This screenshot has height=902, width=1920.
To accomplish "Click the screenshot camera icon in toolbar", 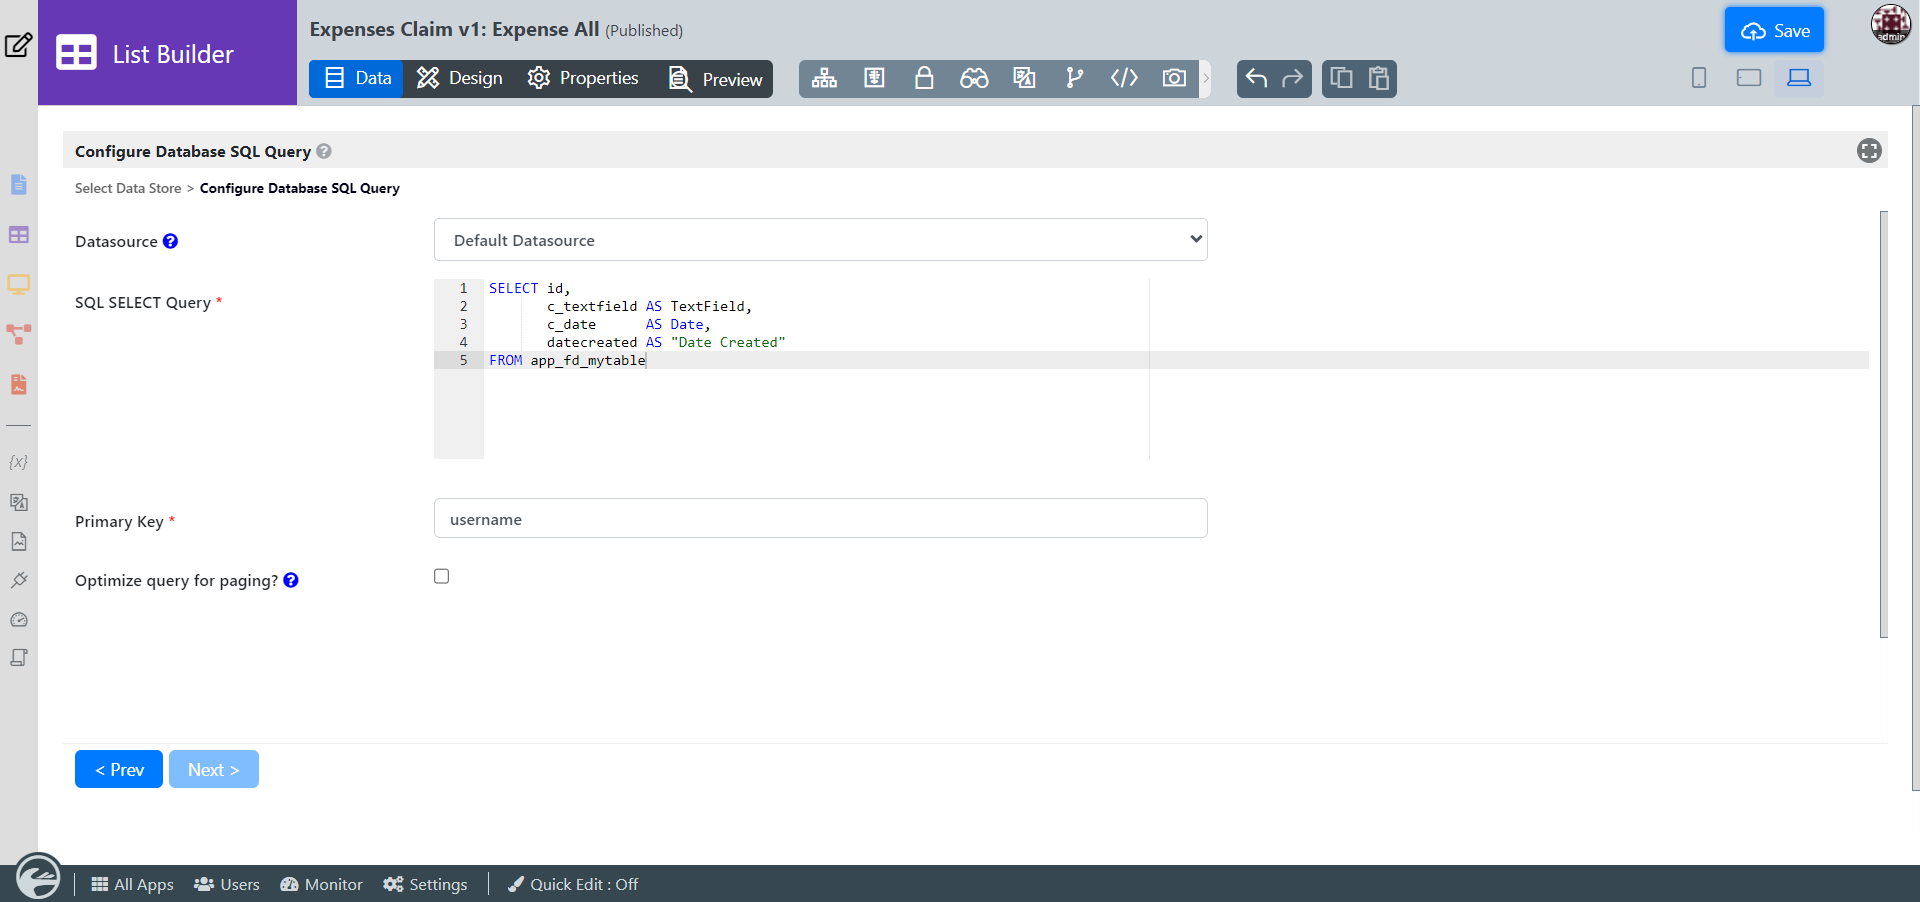I will coord(1174,78).
